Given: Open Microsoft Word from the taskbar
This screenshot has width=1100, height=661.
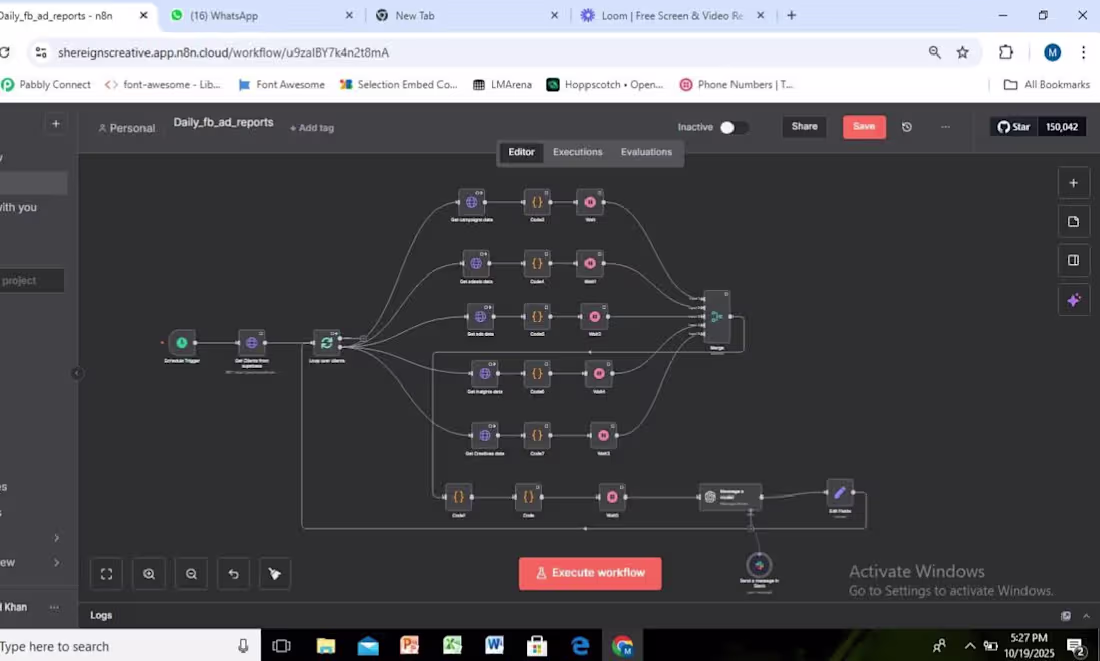Looking at the screenshot, I should tap(495, 645).
